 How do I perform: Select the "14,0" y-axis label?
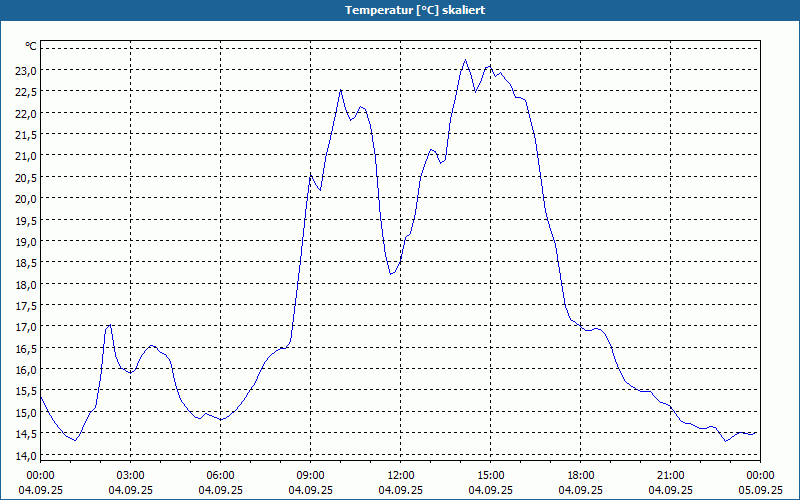point(26,456)
